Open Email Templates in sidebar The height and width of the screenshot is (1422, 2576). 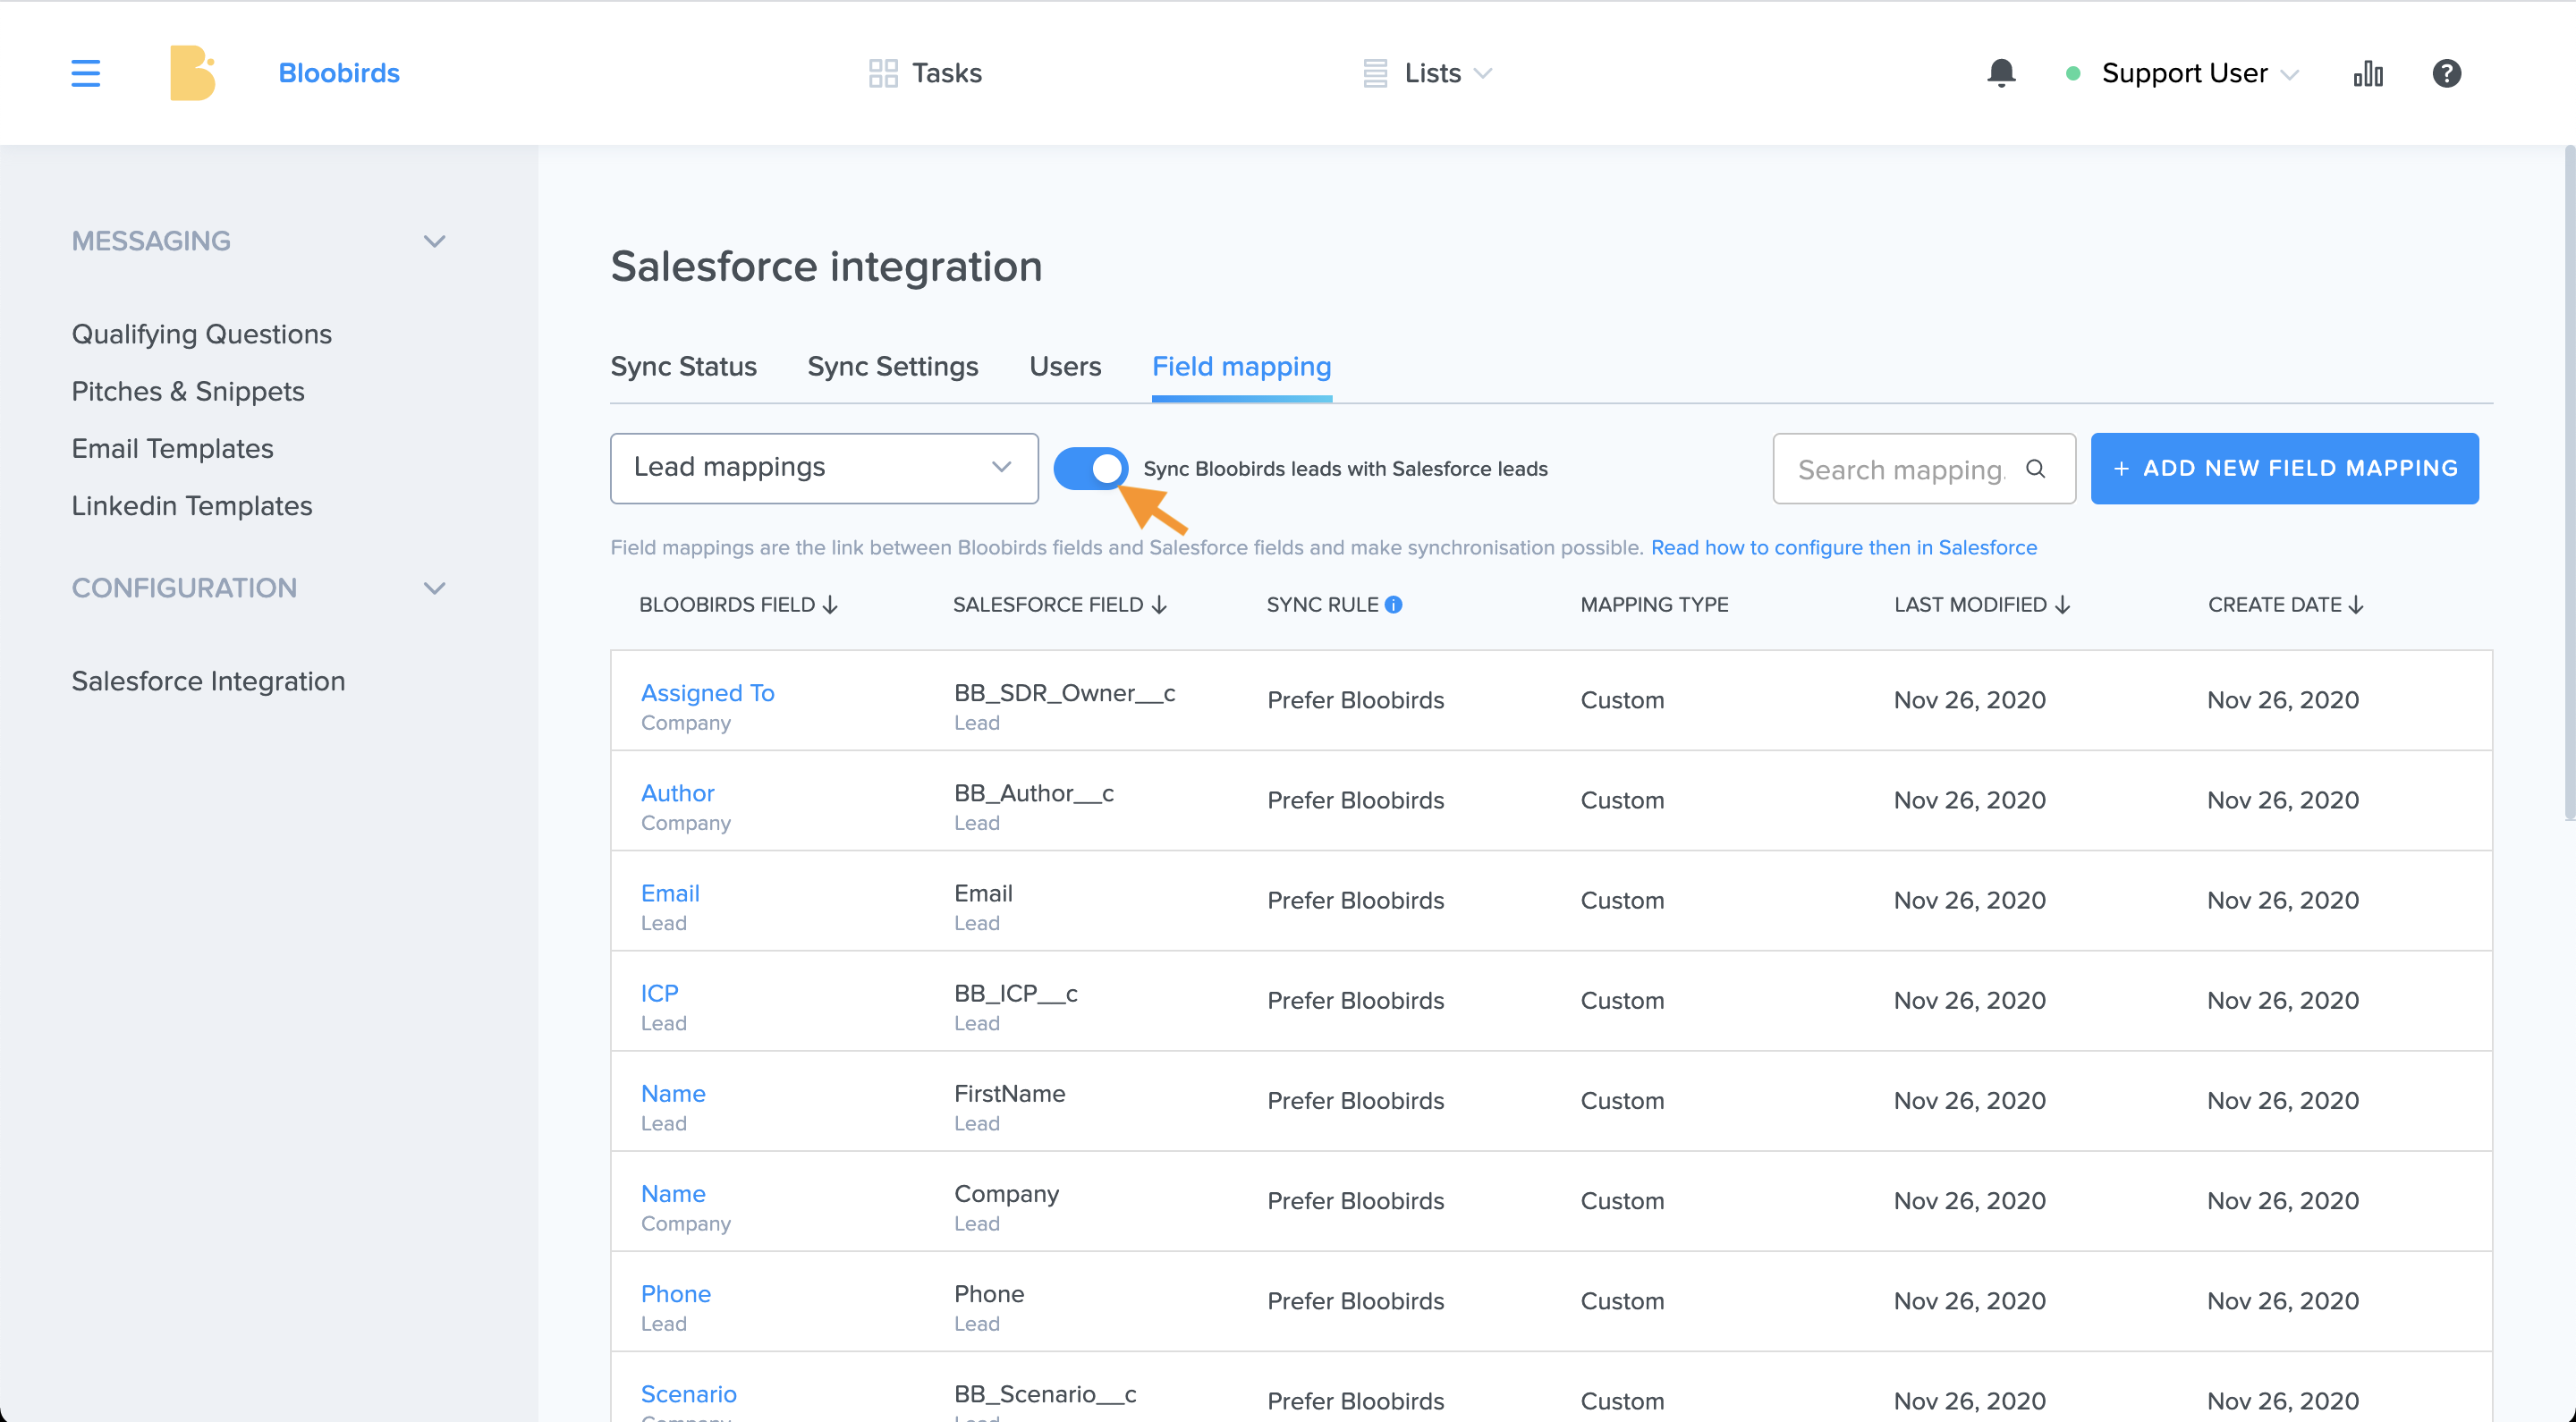[x=172, y=448]
